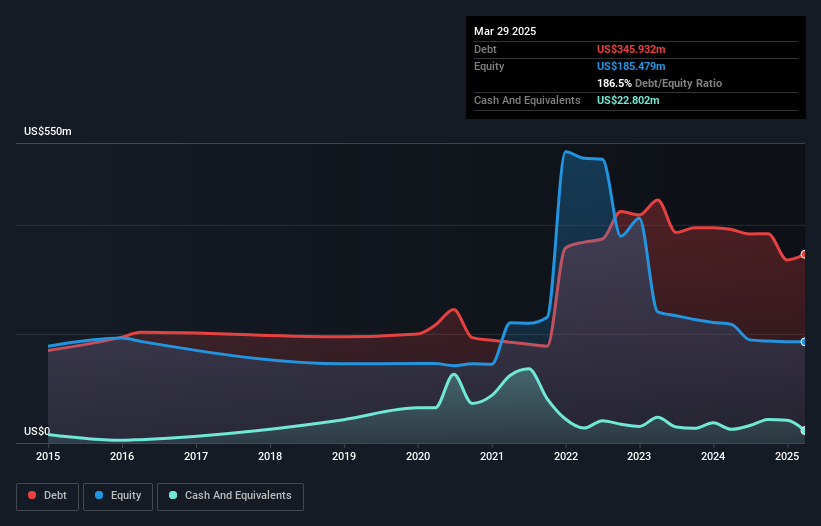The image size is (821, 526).
Task: Click the US$550m y-axis label
Action: (x=48, y=131)
